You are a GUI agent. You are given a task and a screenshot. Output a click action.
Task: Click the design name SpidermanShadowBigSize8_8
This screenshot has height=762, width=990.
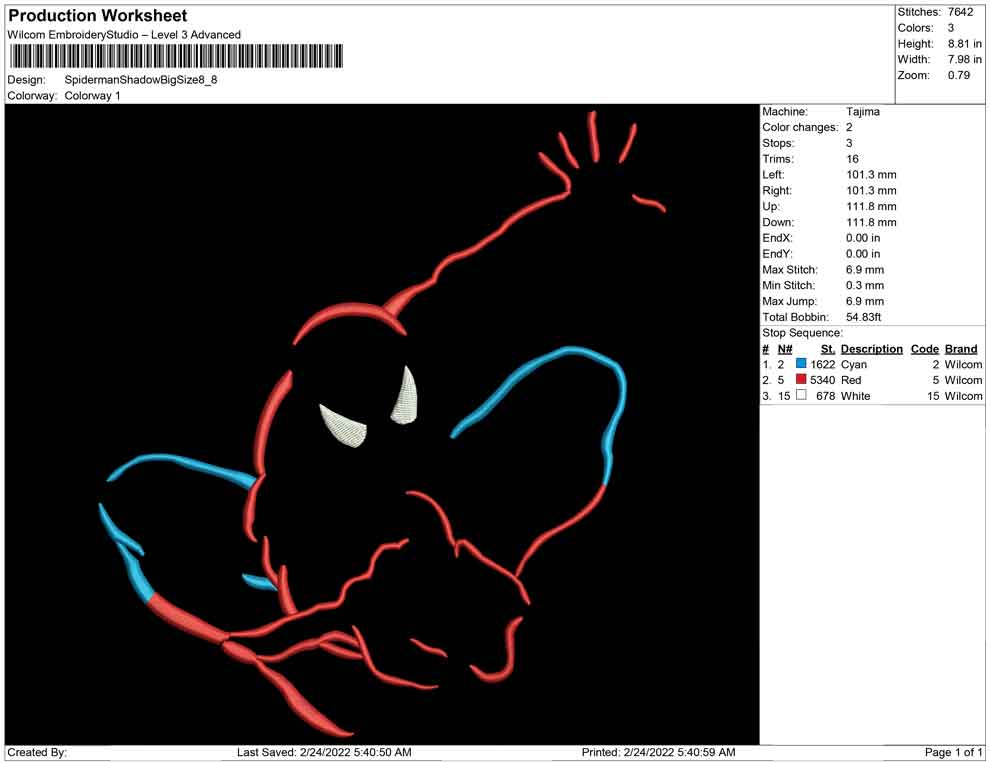click(140, 80)
